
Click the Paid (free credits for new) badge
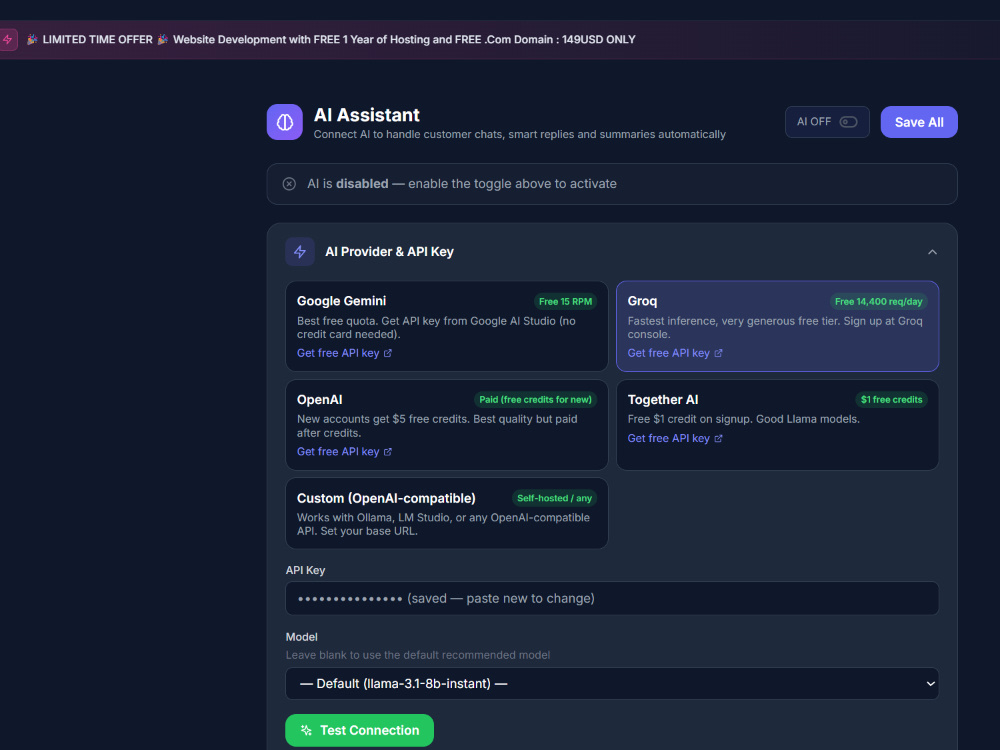[x=535, y=400]
